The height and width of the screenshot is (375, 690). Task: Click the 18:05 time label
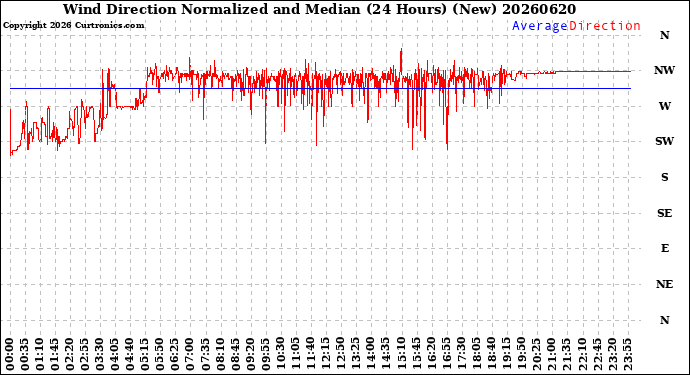coord(476,355)
